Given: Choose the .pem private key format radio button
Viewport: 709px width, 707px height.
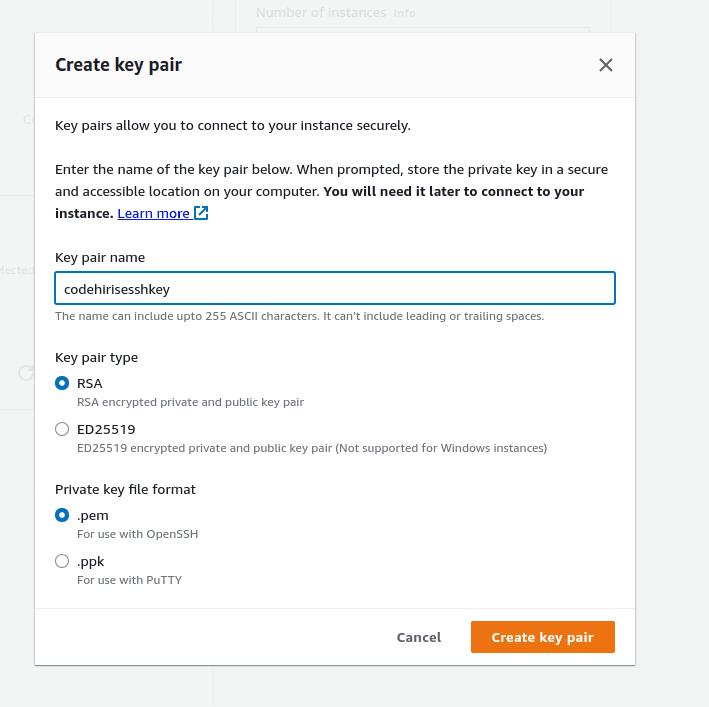Looking at the screenshot, I should click(62, 515).
